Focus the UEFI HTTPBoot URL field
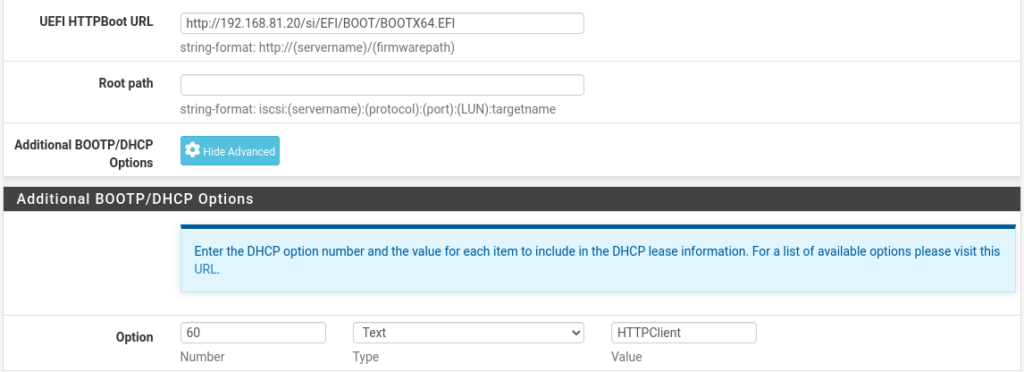 (382, 23)
